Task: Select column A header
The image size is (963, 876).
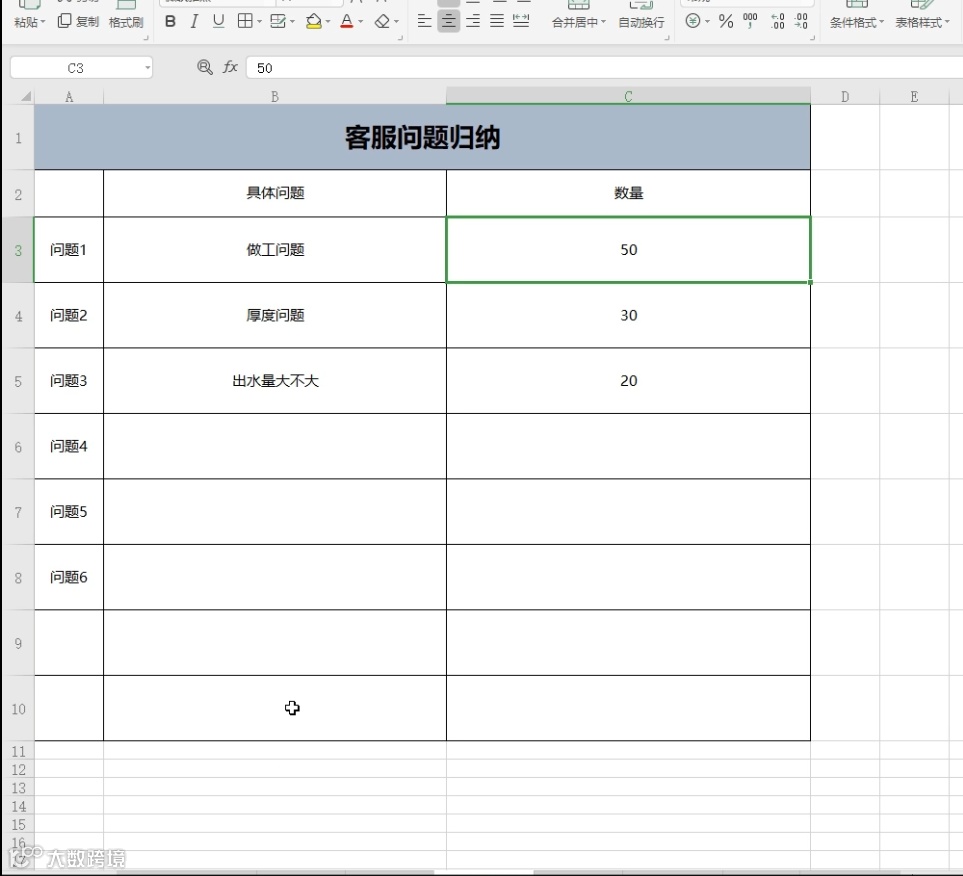Action: point(69,96)
